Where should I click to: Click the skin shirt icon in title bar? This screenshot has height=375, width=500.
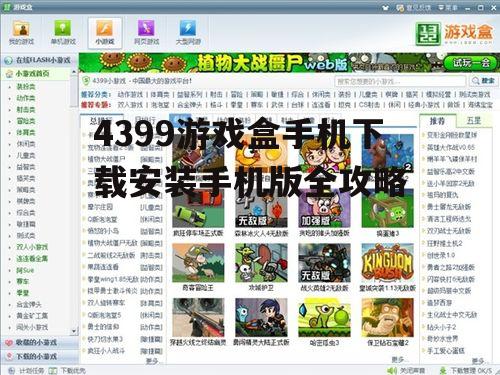[x=386, y=7]
